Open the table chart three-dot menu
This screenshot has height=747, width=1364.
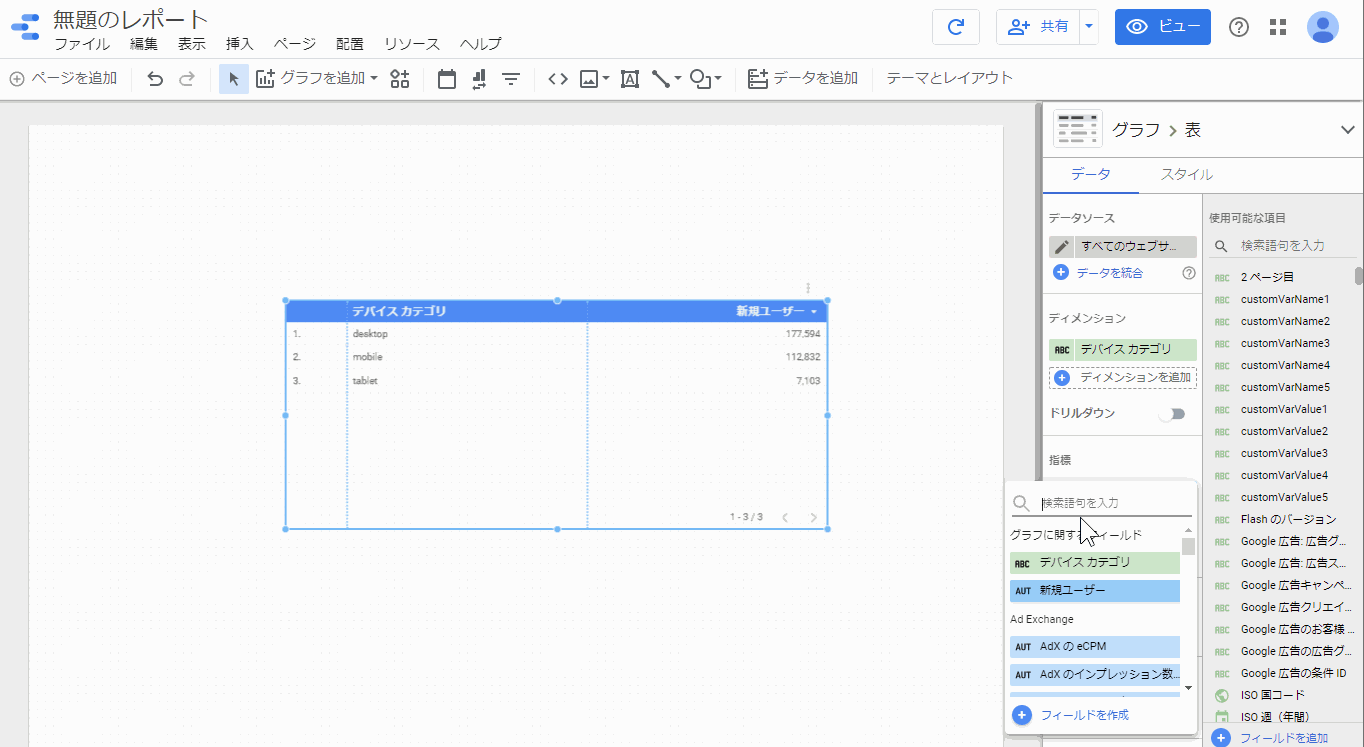coord(808,288)
